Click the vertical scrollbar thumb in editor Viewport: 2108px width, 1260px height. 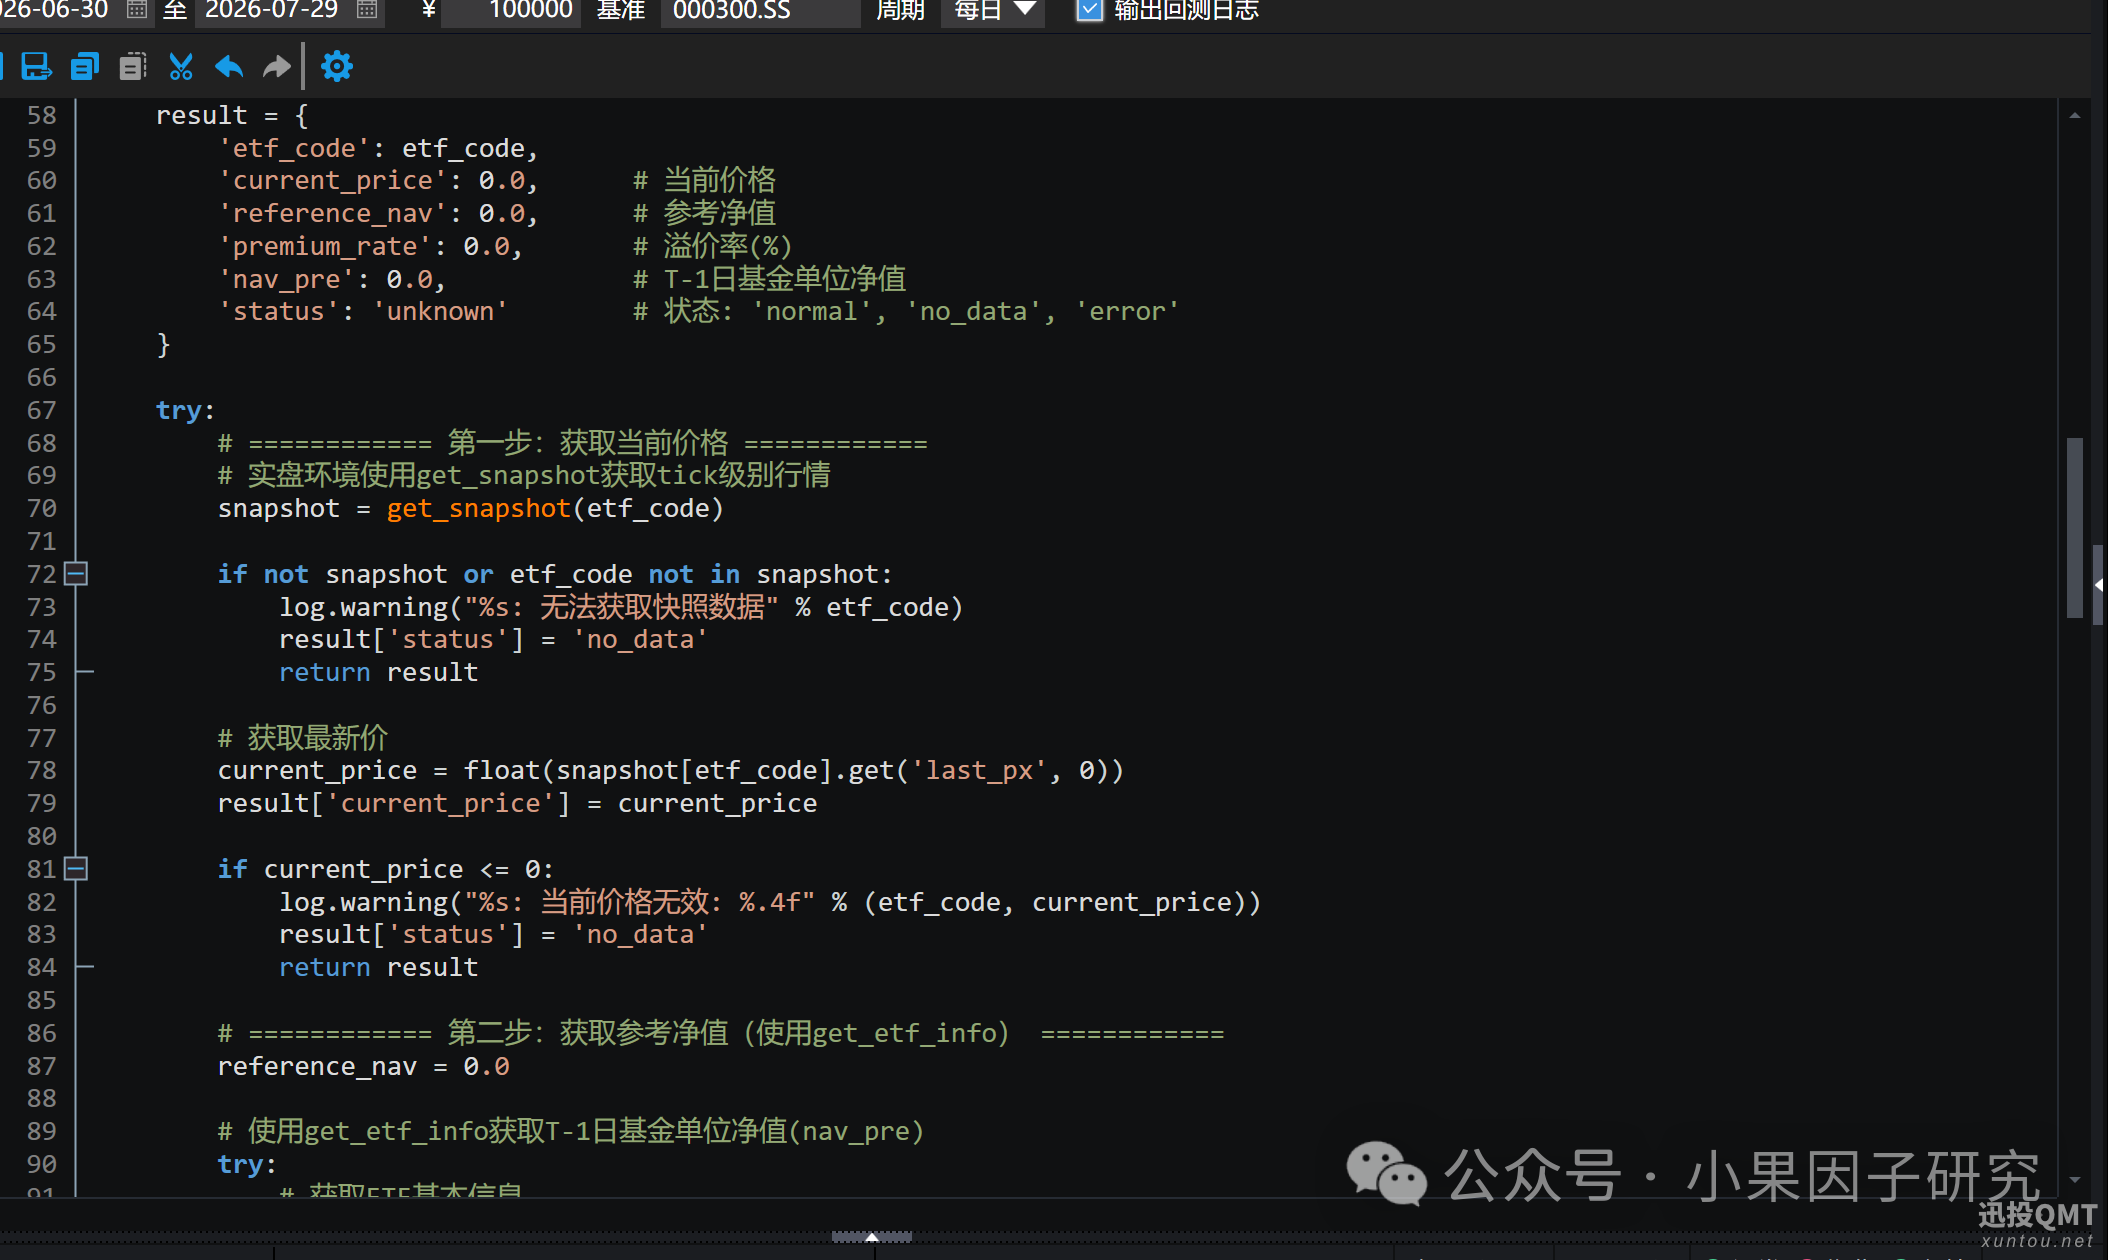click(x=2075, y=527)
